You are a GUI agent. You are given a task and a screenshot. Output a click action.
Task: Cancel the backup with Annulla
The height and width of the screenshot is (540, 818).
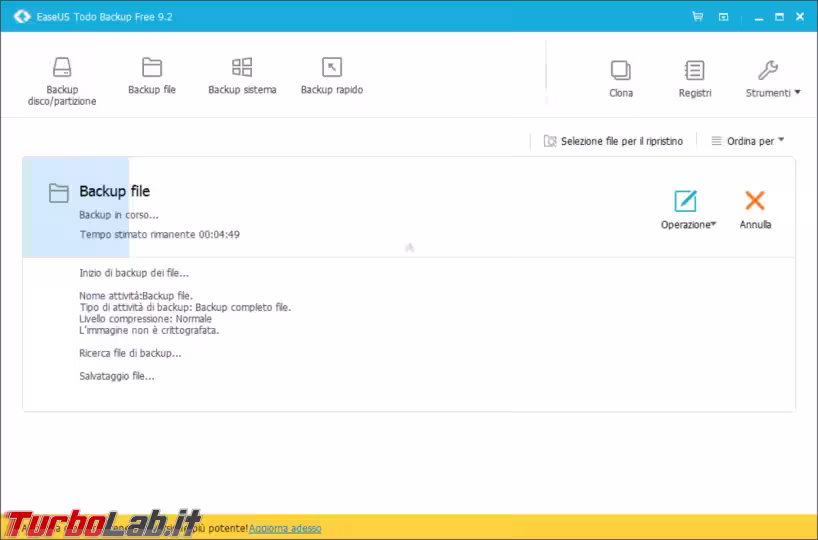[x=755, y=210]
